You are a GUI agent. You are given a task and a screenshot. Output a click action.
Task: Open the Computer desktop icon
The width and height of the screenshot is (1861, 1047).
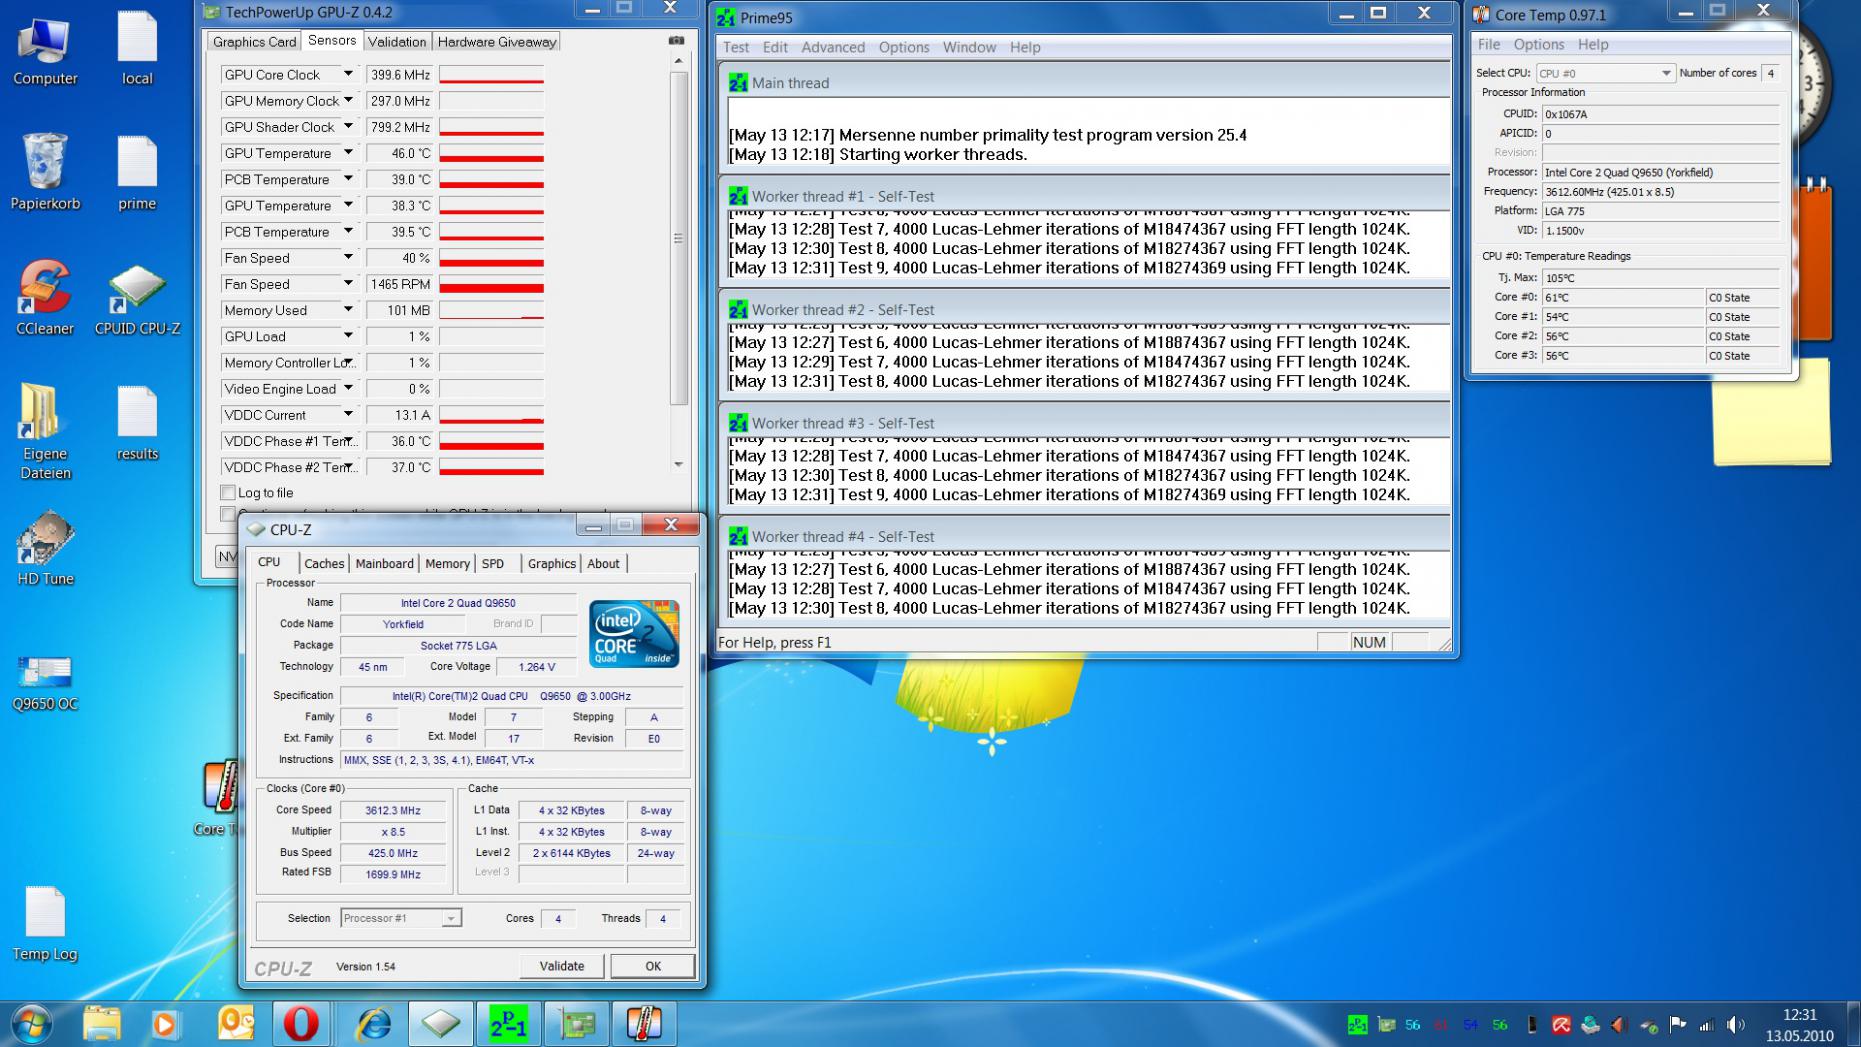(x=45, y=50)
